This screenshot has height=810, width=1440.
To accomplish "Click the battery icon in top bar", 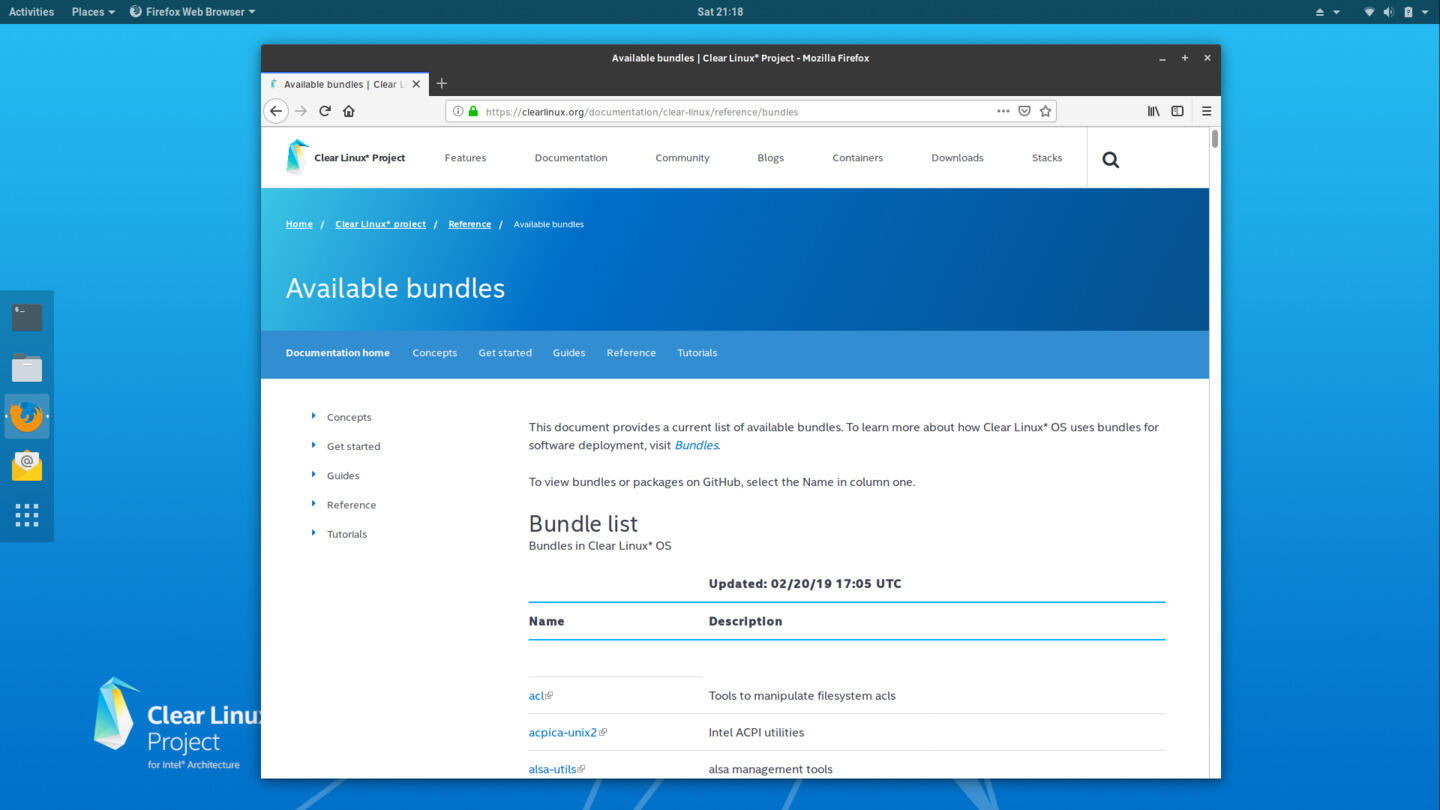I will [1408, 12].
